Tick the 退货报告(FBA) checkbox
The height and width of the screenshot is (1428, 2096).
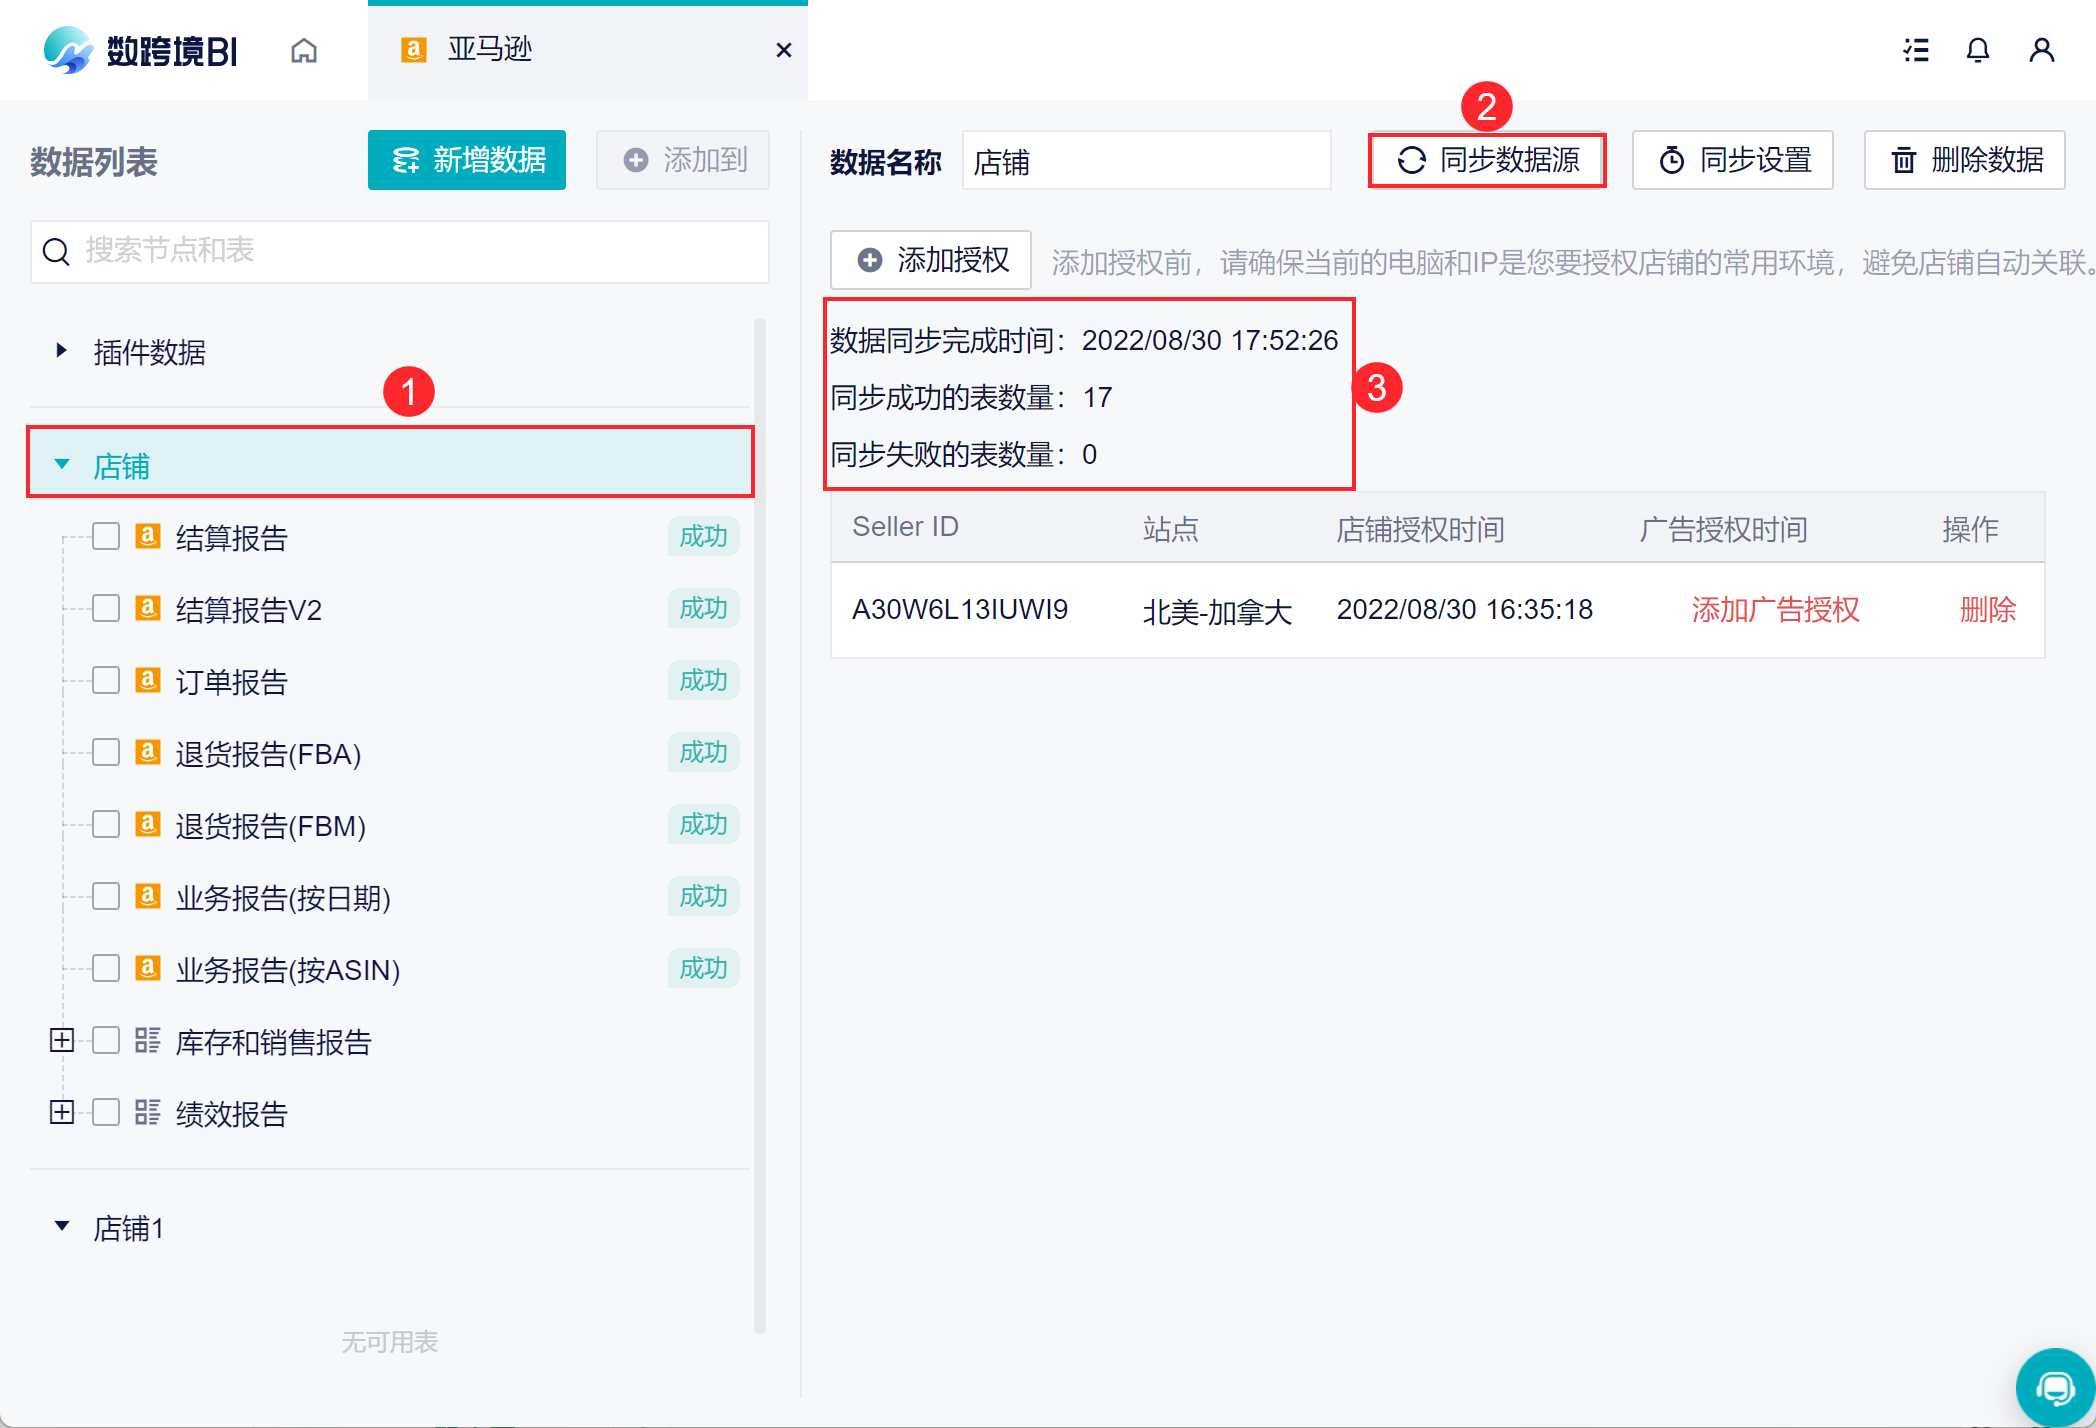106,753
